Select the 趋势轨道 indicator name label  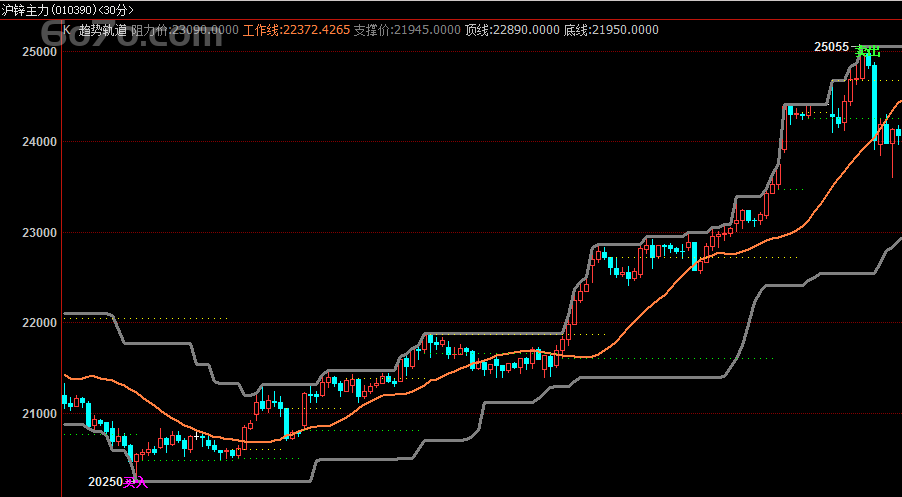[x=103, y=30]
